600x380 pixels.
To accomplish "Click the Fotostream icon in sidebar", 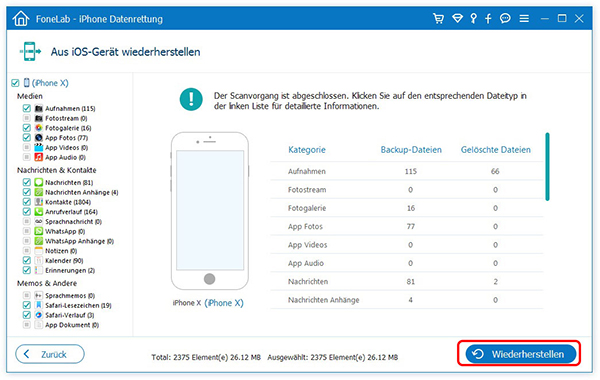I will coord(39,118).
